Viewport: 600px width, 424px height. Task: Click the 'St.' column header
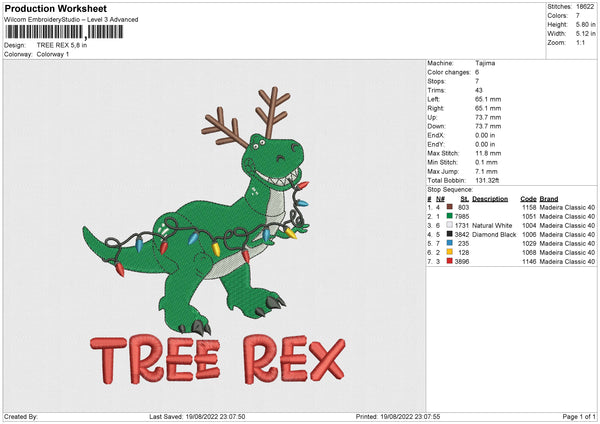click(x=465, y=199)
